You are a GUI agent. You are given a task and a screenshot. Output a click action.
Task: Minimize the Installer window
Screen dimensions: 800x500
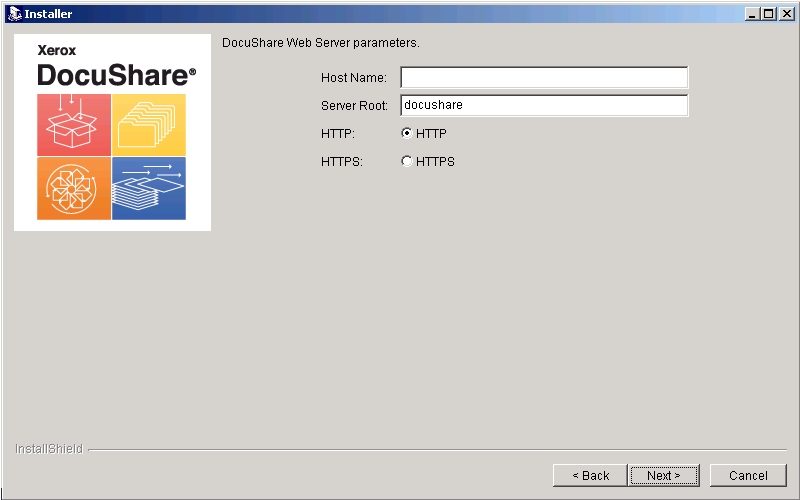point(752,14)
